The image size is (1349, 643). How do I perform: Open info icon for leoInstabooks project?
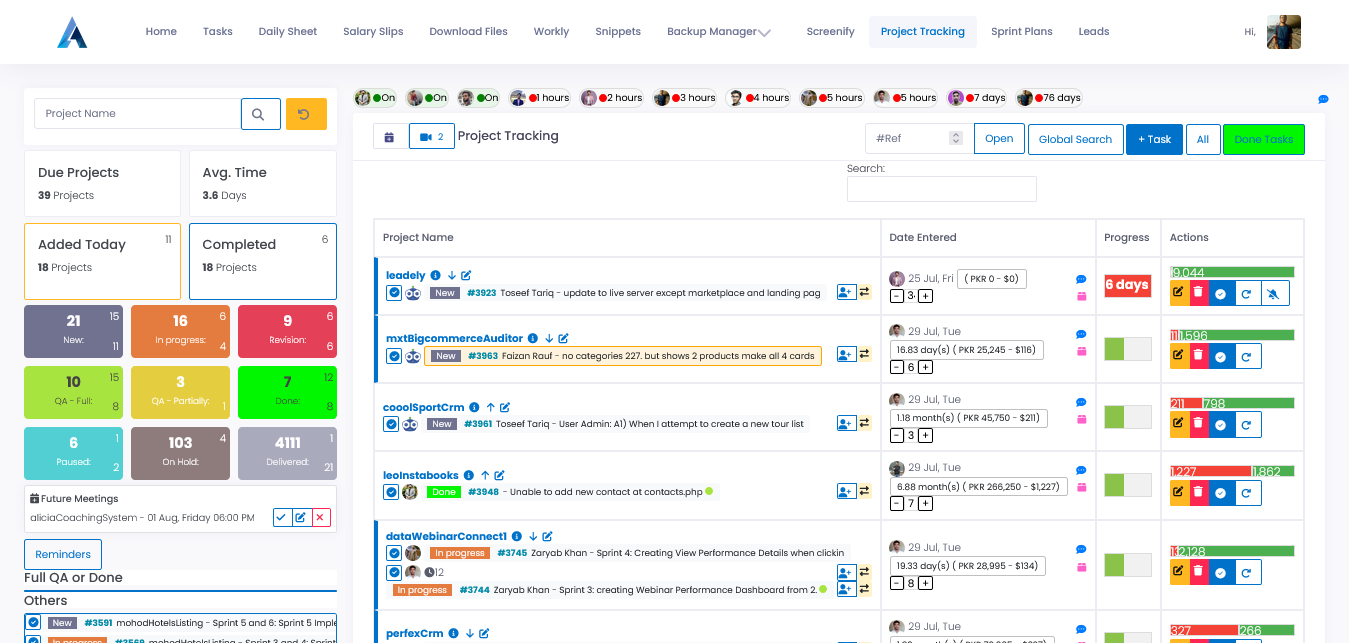(470, 475)
